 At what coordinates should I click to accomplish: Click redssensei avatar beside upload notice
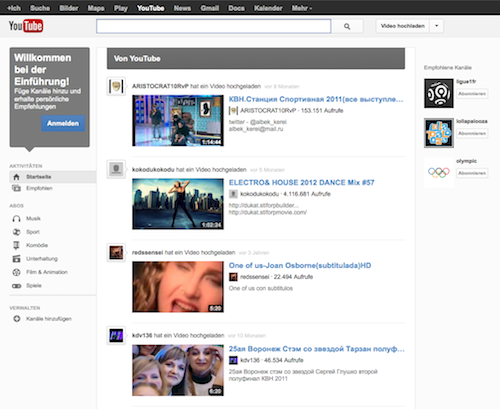(x=116, y=252)
